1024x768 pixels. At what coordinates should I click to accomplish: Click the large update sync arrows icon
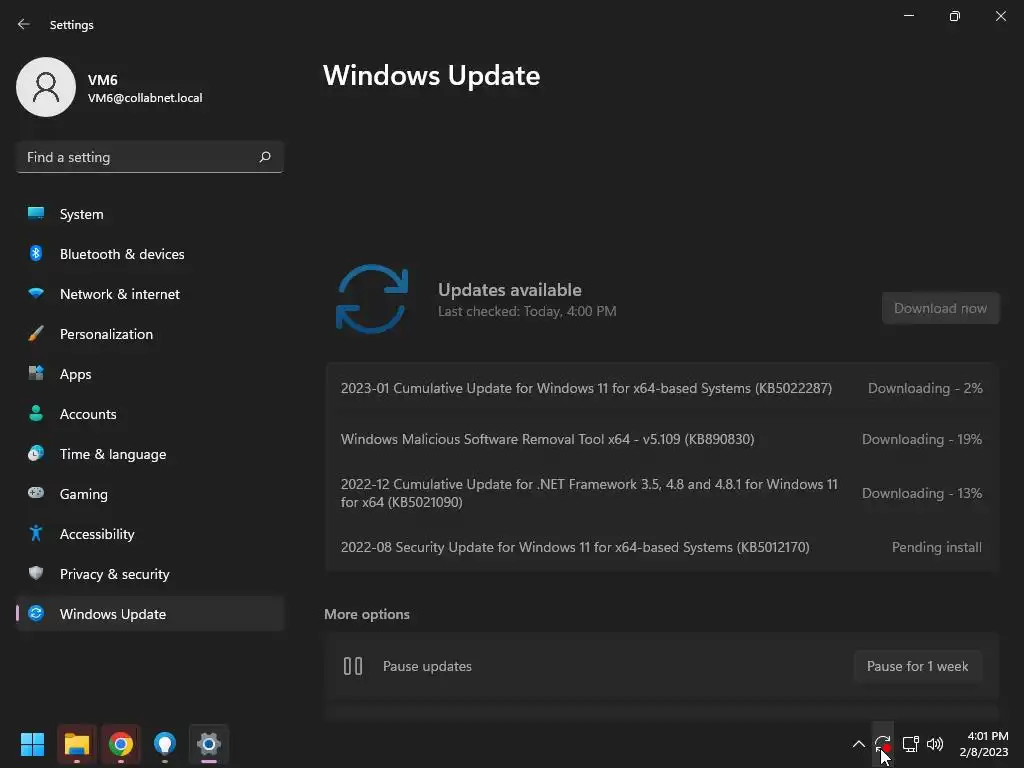point(372,299)
